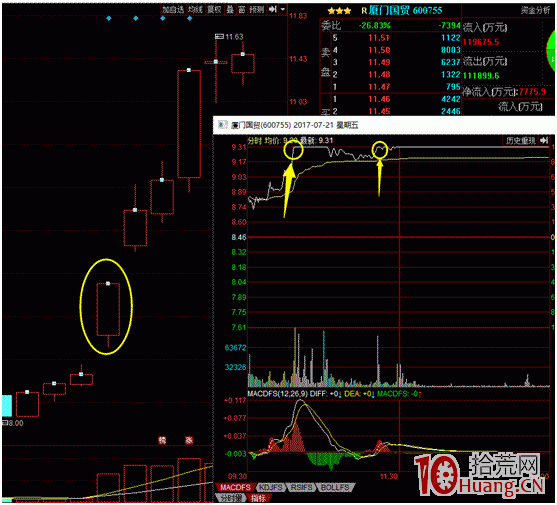The width and height of the screenshot is (557, 505).
Task: Click the 8.00 low price label
Action: (x=15, y=423)
